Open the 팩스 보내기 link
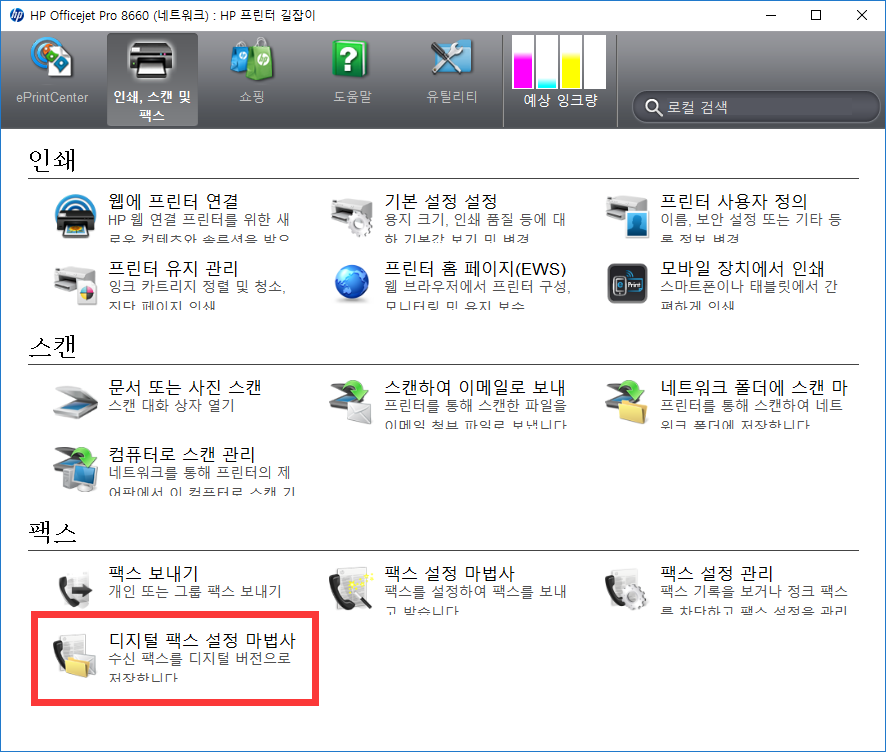The image size is (886, 752). (x=154, y=573)
